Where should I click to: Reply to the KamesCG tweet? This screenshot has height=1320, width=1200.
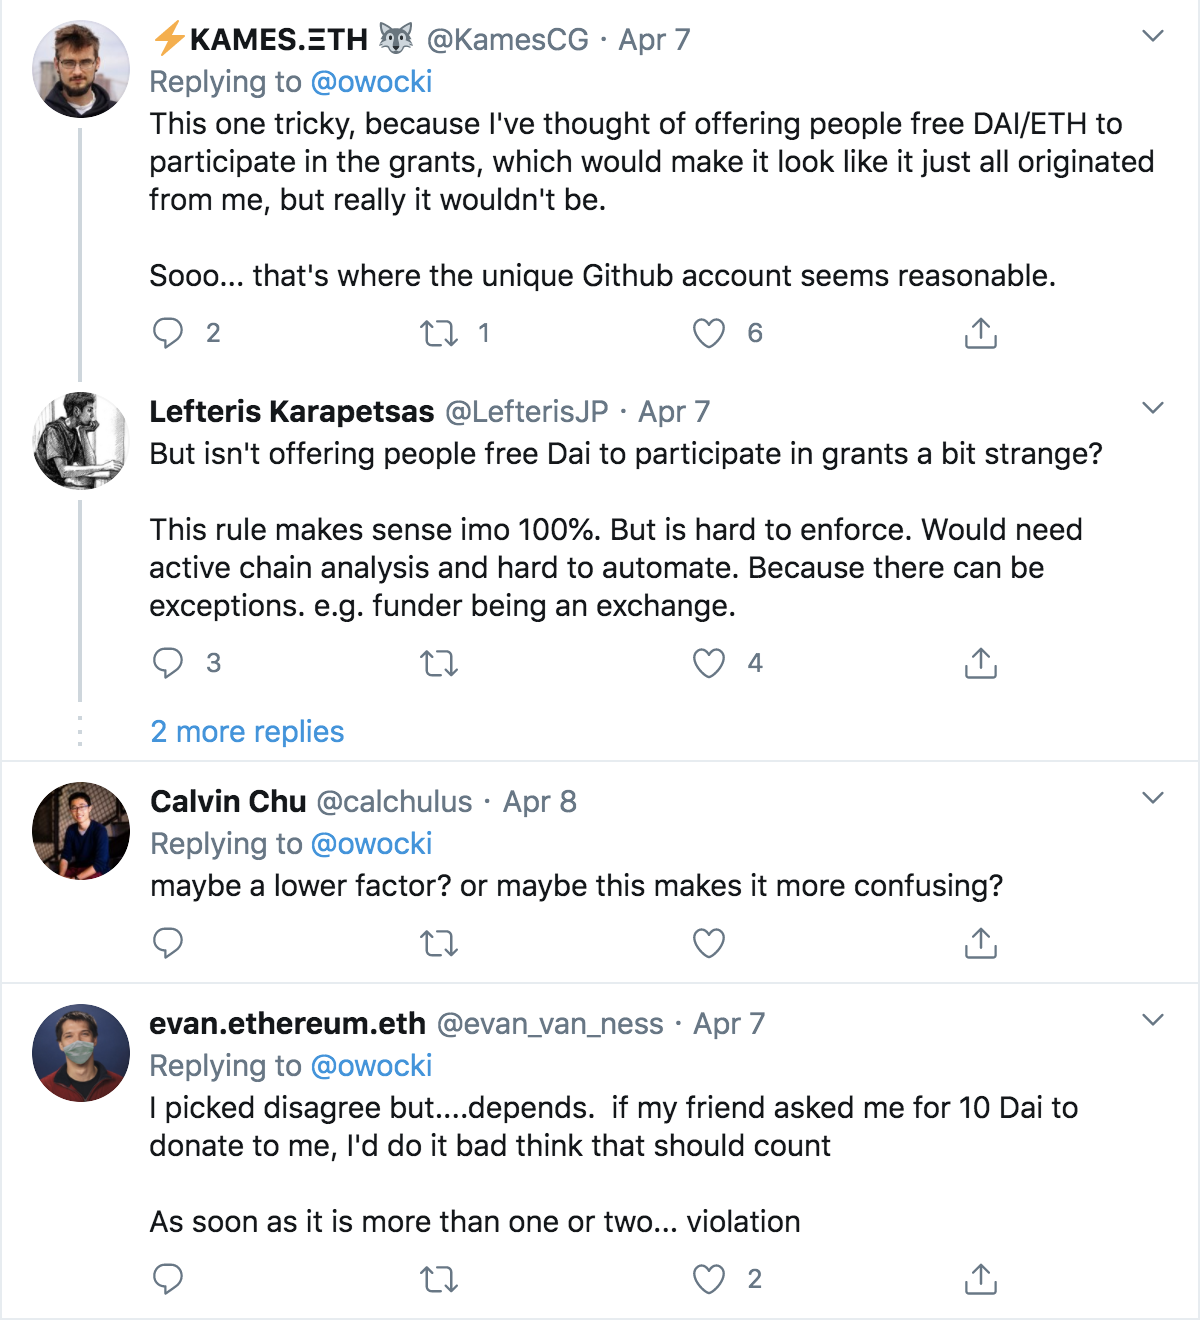[x=168, y=333]
